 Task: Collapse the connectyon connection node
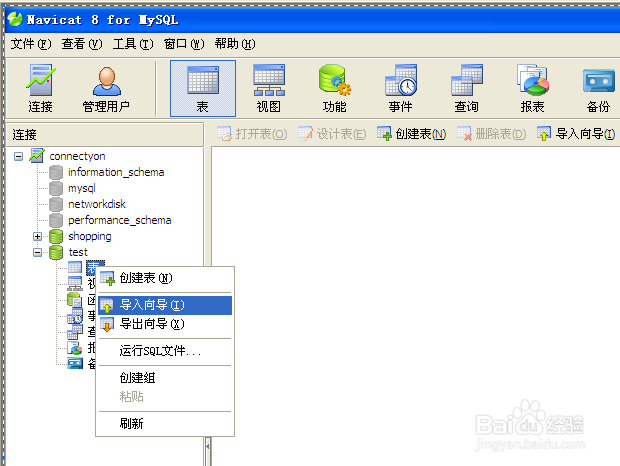(x=18, y=157)
